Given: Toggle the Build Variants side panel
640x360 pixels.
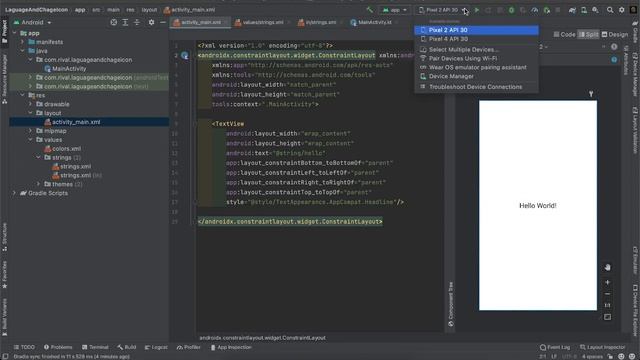Looking at the screenshot, I should (x=4, y=317).
